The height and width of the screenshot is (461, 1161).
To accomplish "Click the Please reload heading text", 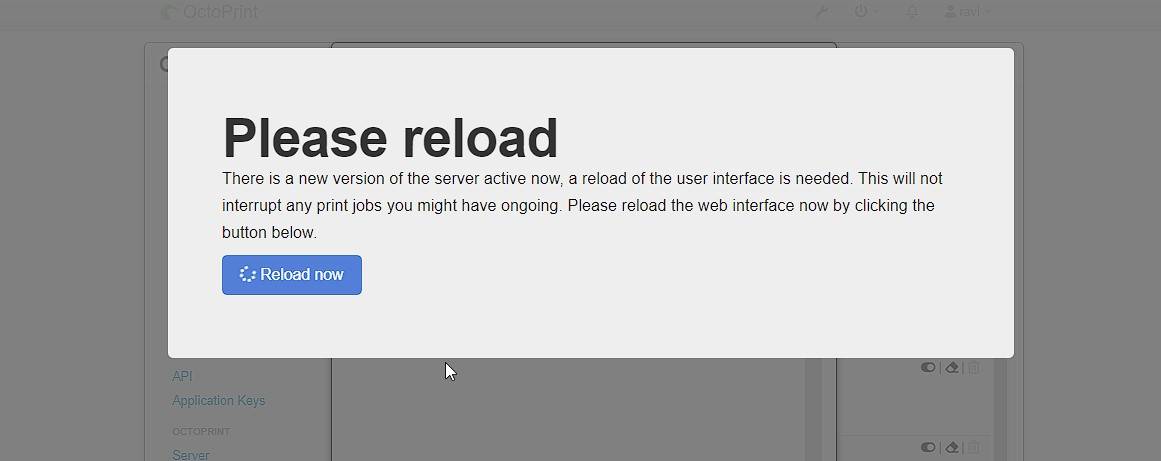I will (x=390, y=138).
